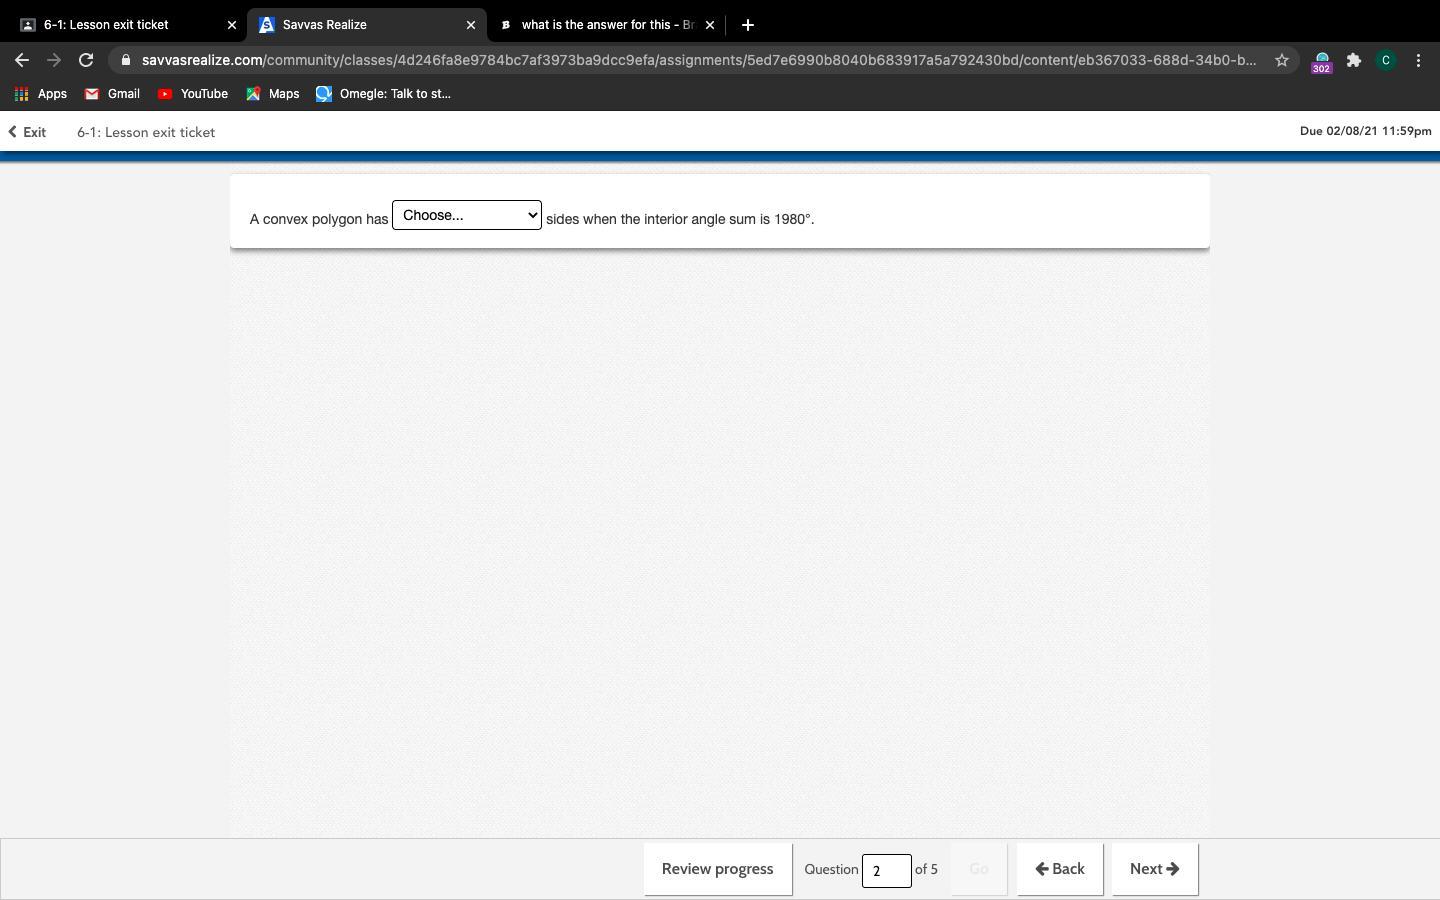Open new tab with plus icon

pos(747,25)
